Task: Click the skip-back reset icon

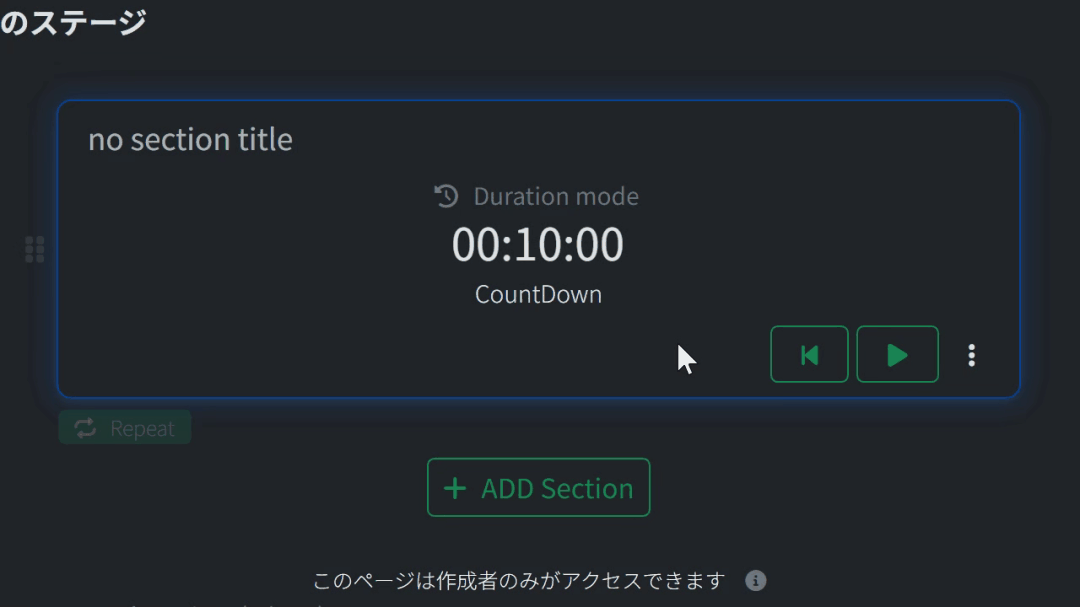Action: [809, 354]
